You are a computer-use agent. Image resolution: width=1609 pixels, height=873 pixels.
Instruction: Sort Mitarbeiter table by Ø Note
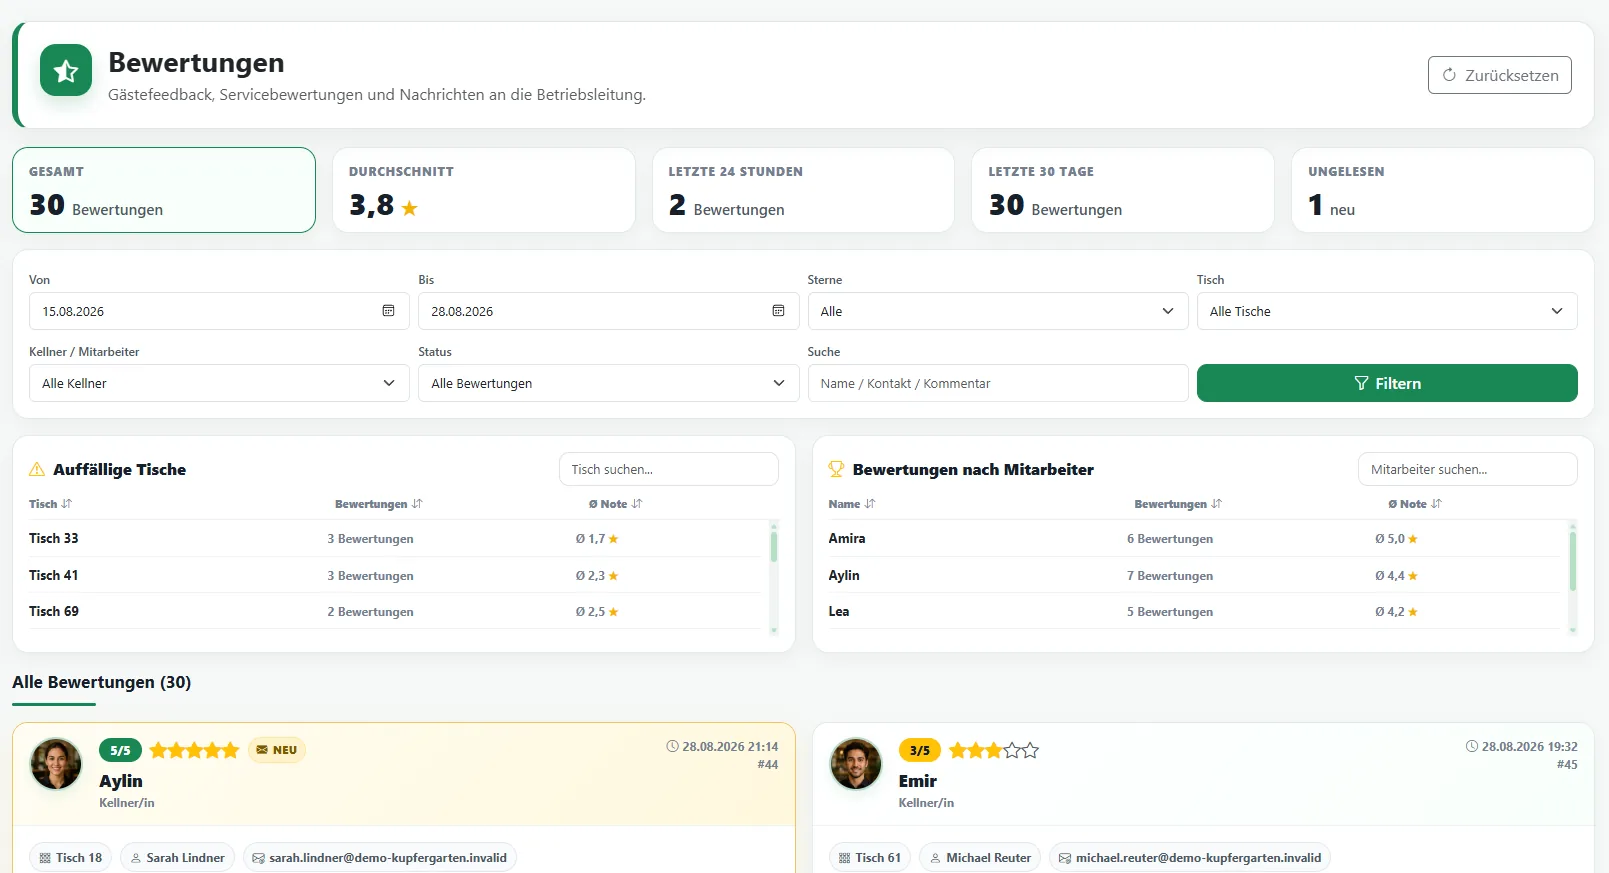click(x=1414, y=504)
